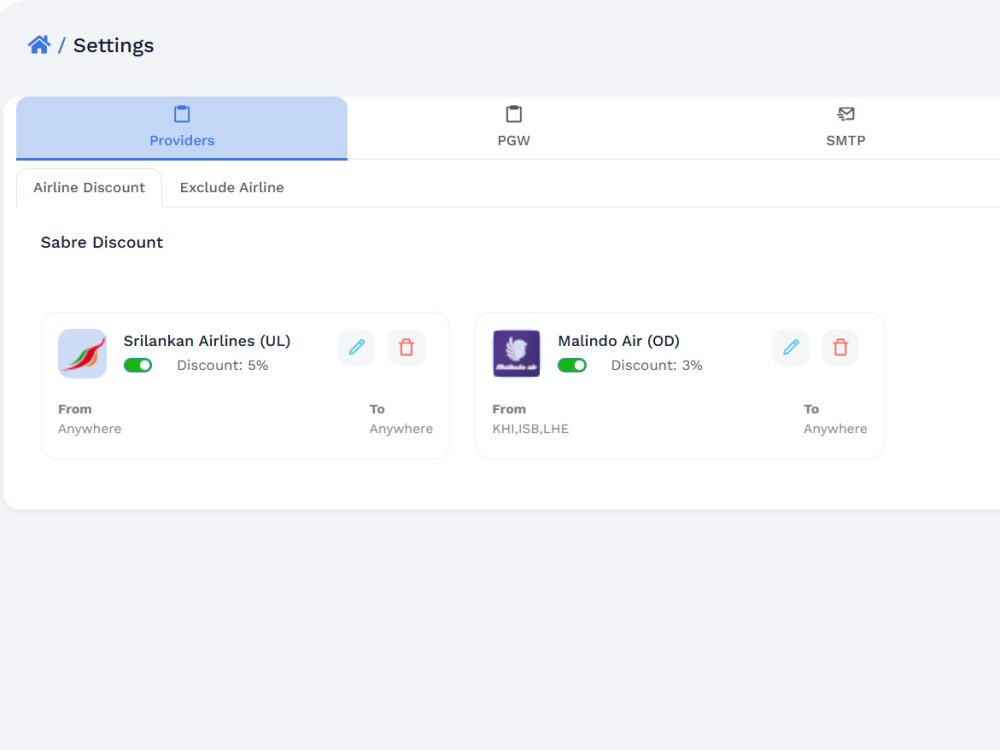
Task: Click the Providers tab clipboard icon
Action: point(182,114)
